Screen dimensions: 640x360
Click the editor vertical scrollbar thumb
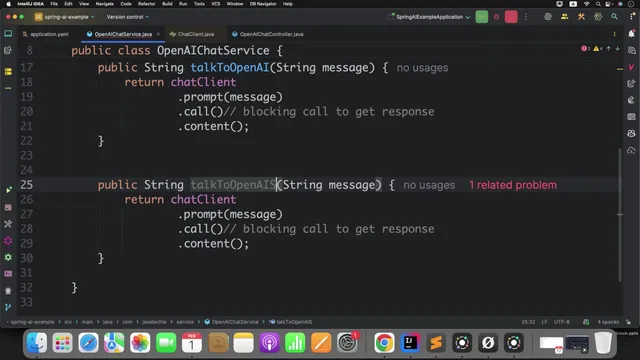[x=620, y=214]
